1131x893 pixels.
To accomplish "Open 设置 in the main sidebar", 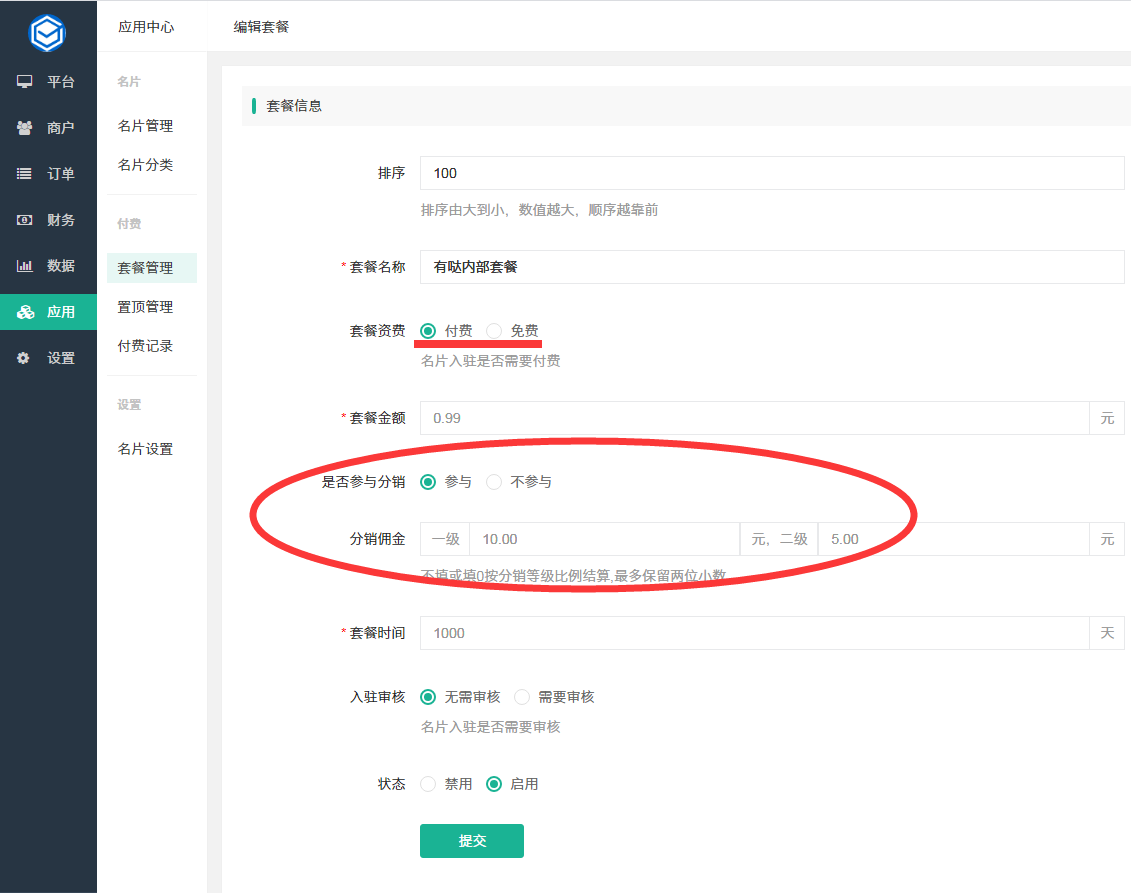I will [x=48, y=358].
